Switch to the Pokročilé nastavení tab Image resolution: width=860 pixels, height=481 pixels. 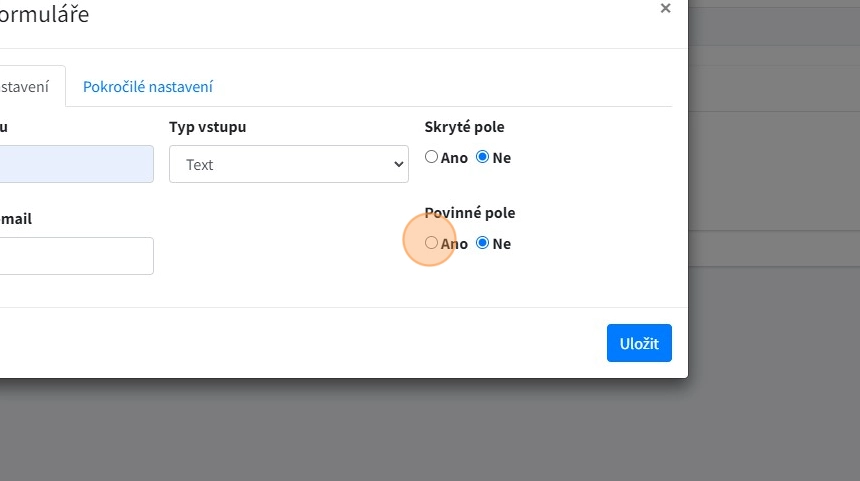(x=147, y=87)
